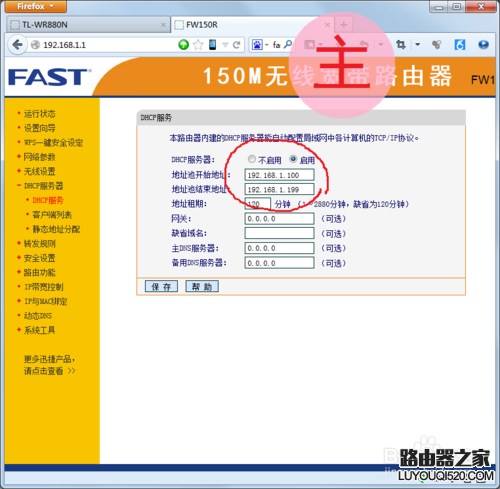Open 运行状态 in the sidebar
The image size is (500, 489).
[x=40, y=114]
